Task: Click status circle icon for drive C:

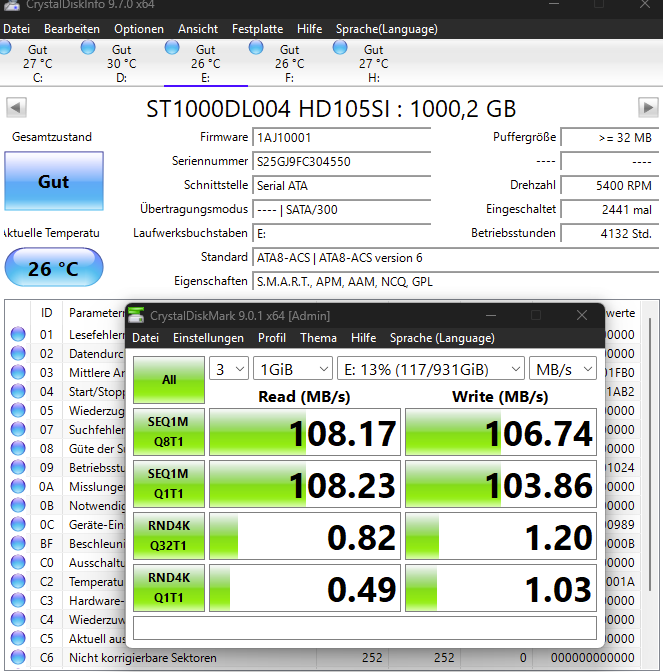Action: (4, 47)
